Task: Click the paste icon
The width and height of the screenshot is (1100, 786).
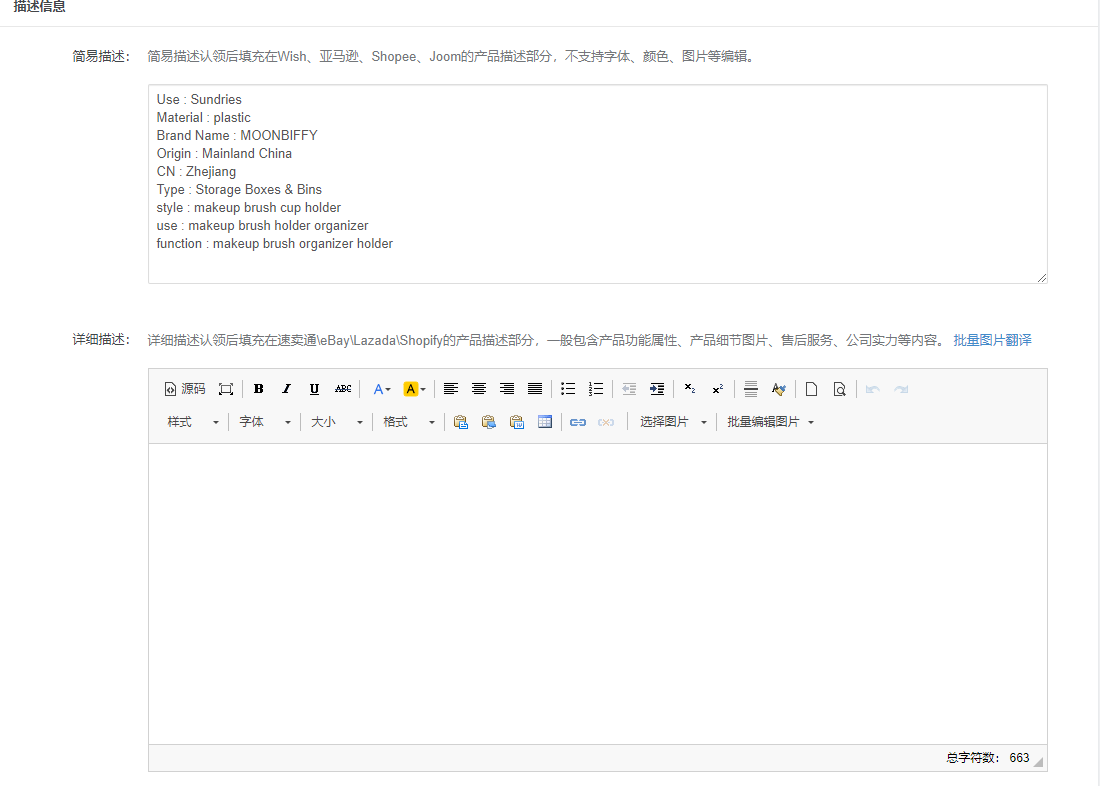Action: tap(461, 422)
